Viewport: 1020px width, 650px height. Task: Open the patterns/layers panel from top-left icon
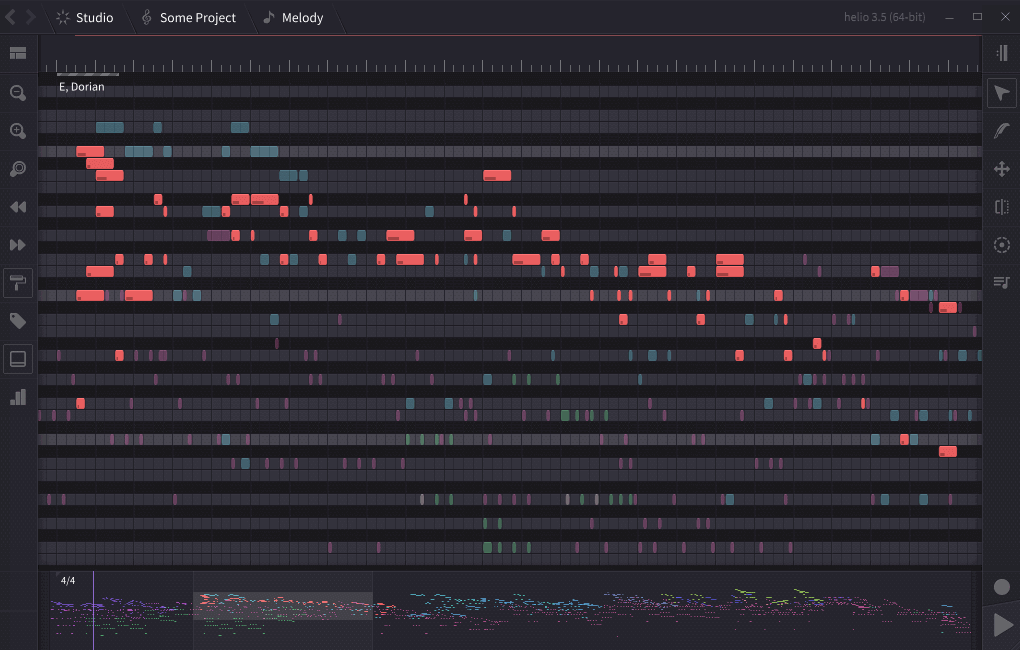(x=17, y=53)
